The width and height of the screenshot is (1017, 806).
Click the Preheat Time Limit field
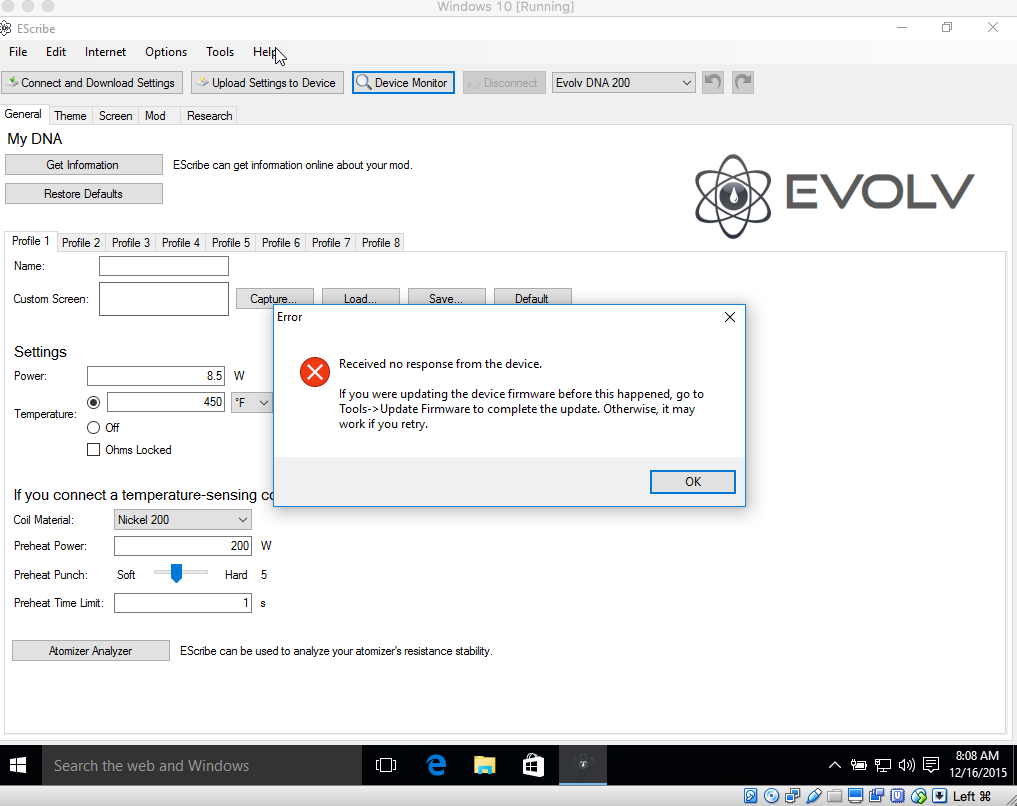point(183,603)
